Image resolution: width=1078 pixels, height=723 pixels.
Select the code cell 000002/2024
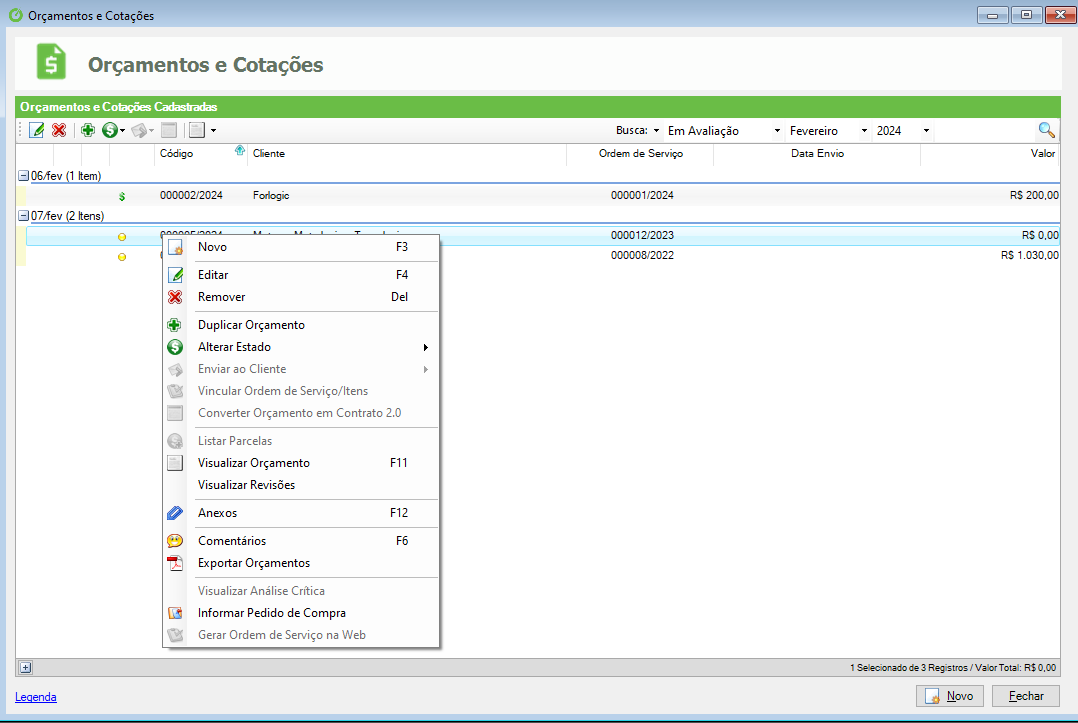tap(191, 195)
